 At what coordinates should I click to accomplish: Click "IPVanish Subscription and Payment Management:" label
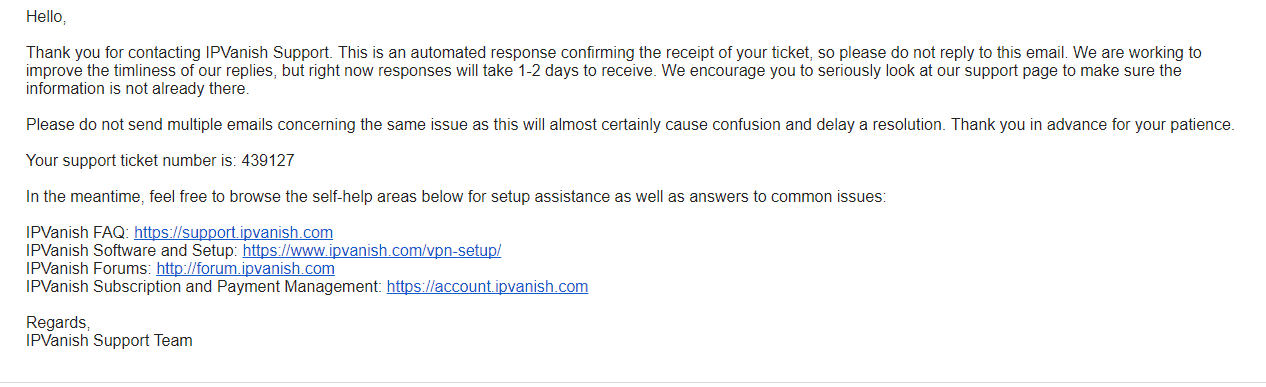pos(204,286)
